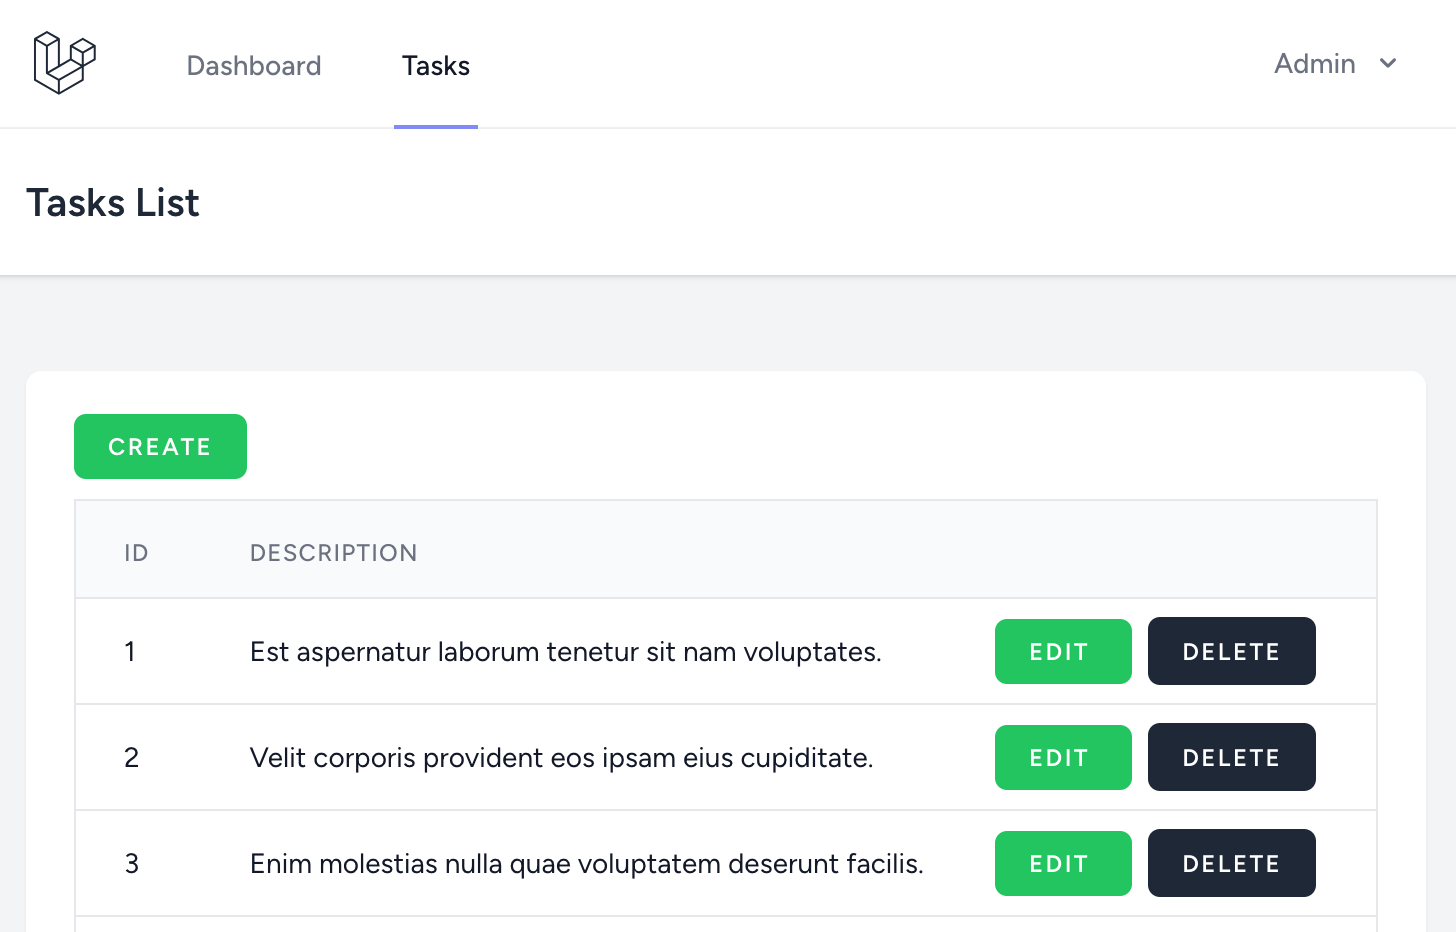The image size is (1456, 932).
Task: Click the chevron arrow beside Admin
Action: coord(1387,63)
